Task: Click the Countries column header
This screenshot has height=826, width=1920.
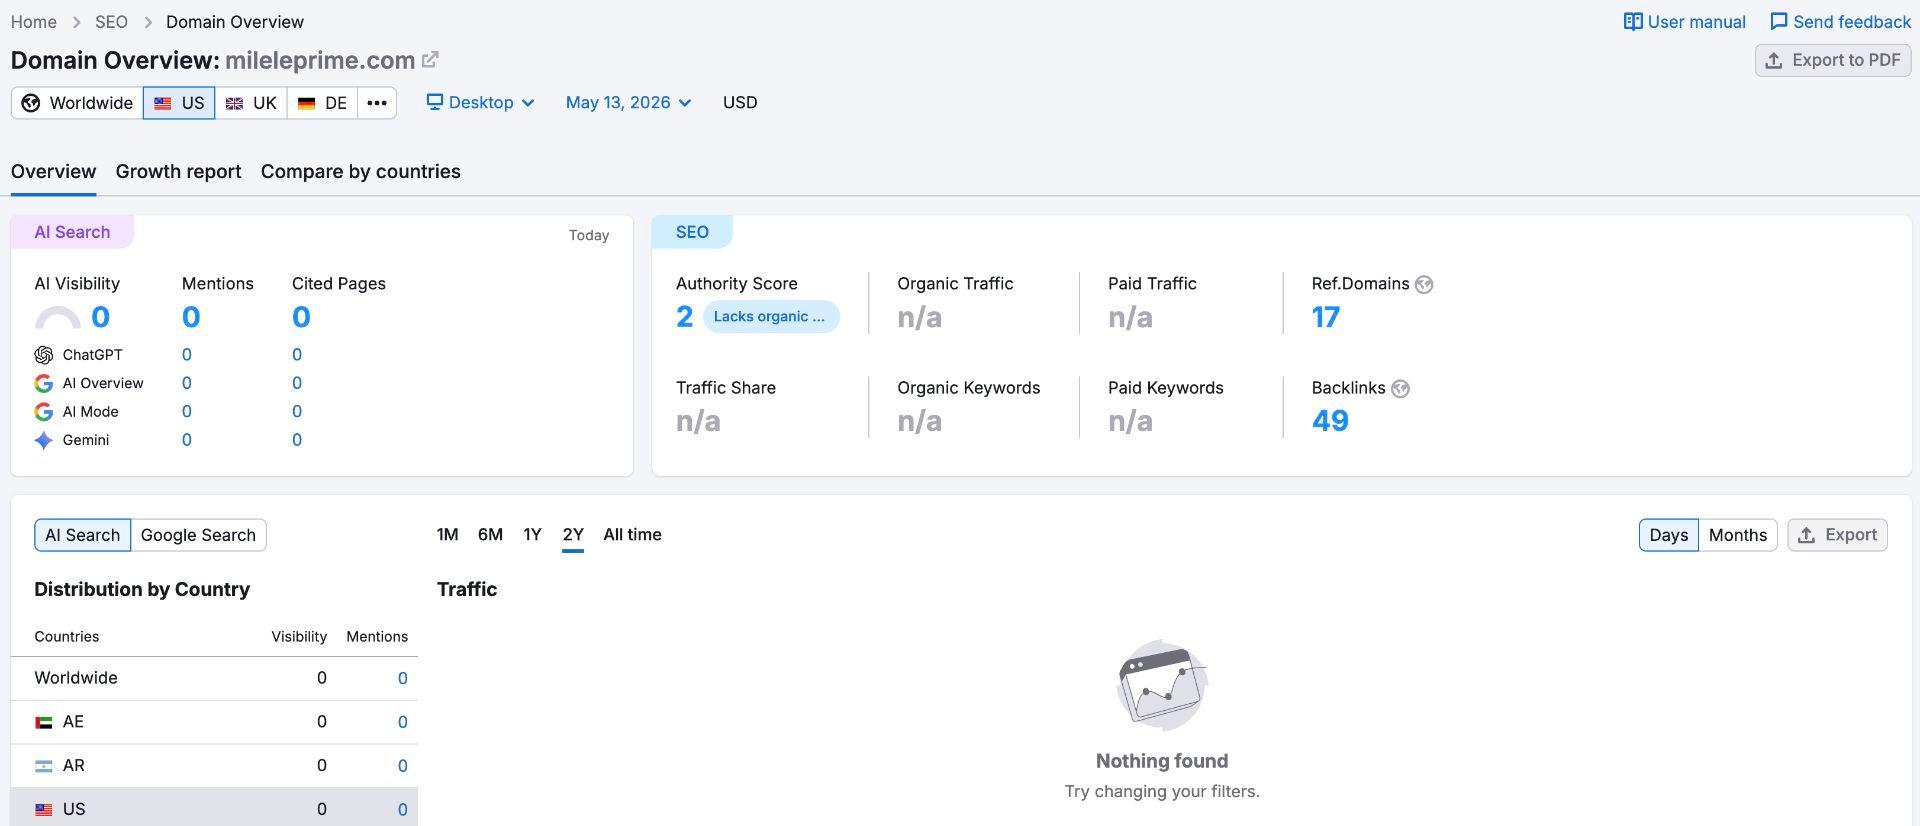Action: (x=67, y=637)
